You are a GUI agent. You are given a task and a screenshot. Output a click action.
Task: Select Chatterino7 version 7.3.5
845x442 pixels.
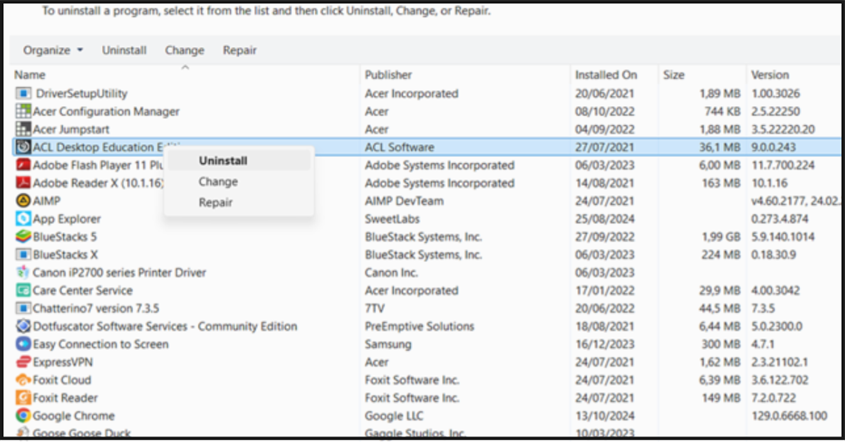(96, 308)
